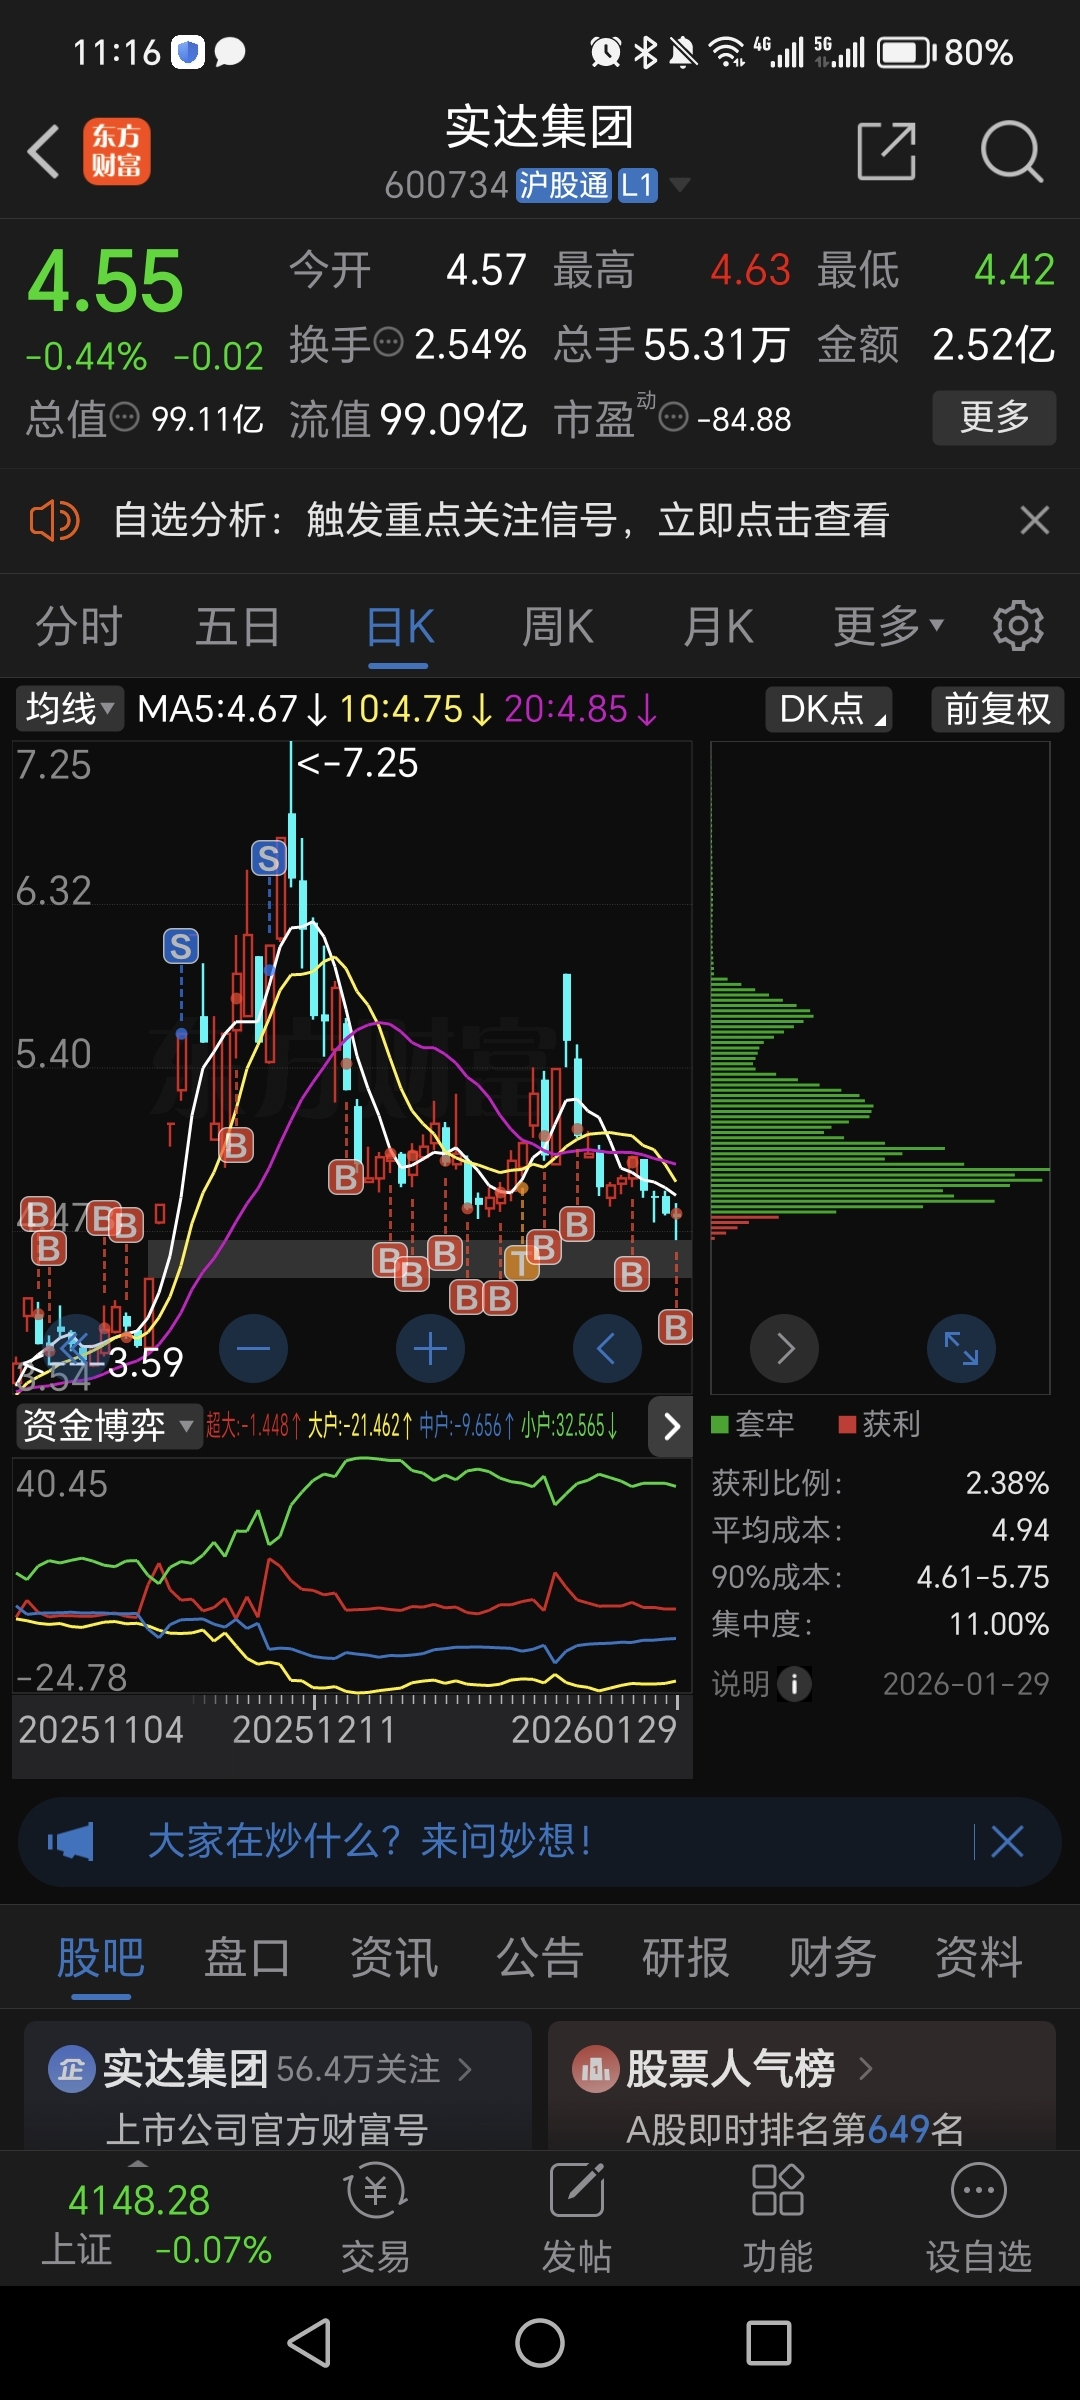Image resolution: width=1080 pixels, height=2400 pixels.
Task: Tap Android recent apps button
Action: click(769, 2343)
